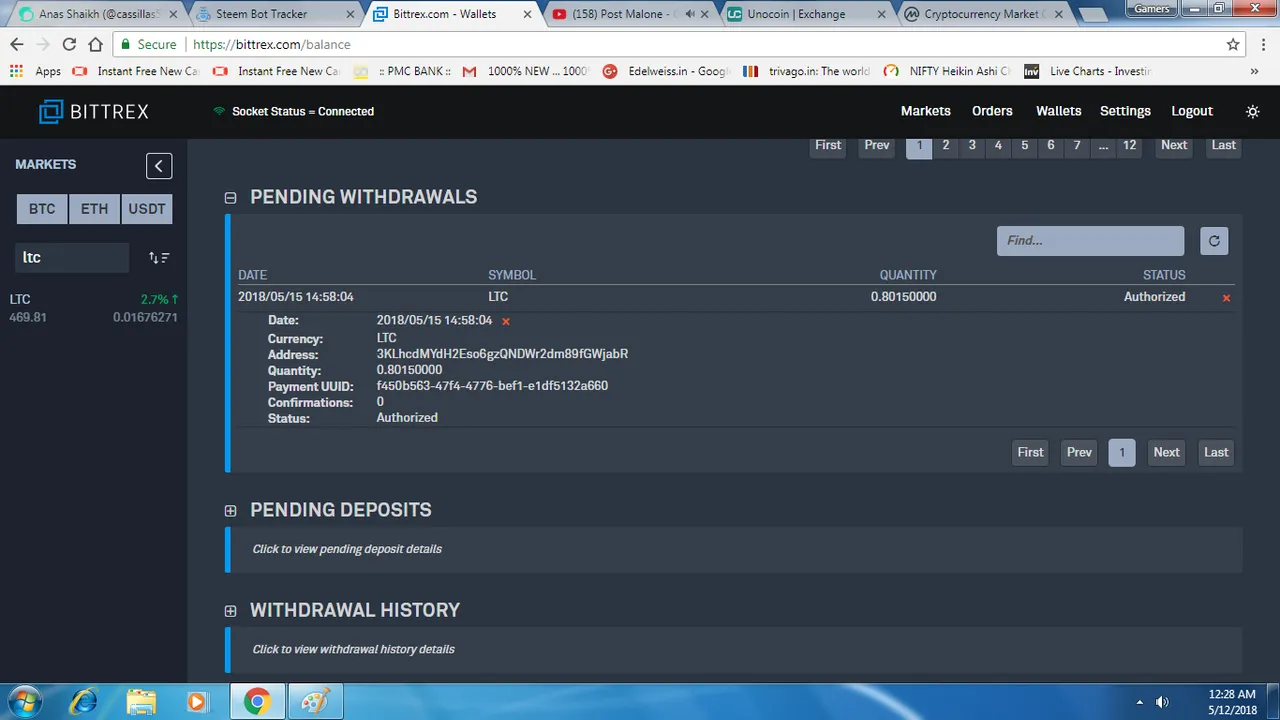This screenshot has height=720, width=1280.
Task: Open the Apps bookmarks shortcut
Action: (35, 71)
